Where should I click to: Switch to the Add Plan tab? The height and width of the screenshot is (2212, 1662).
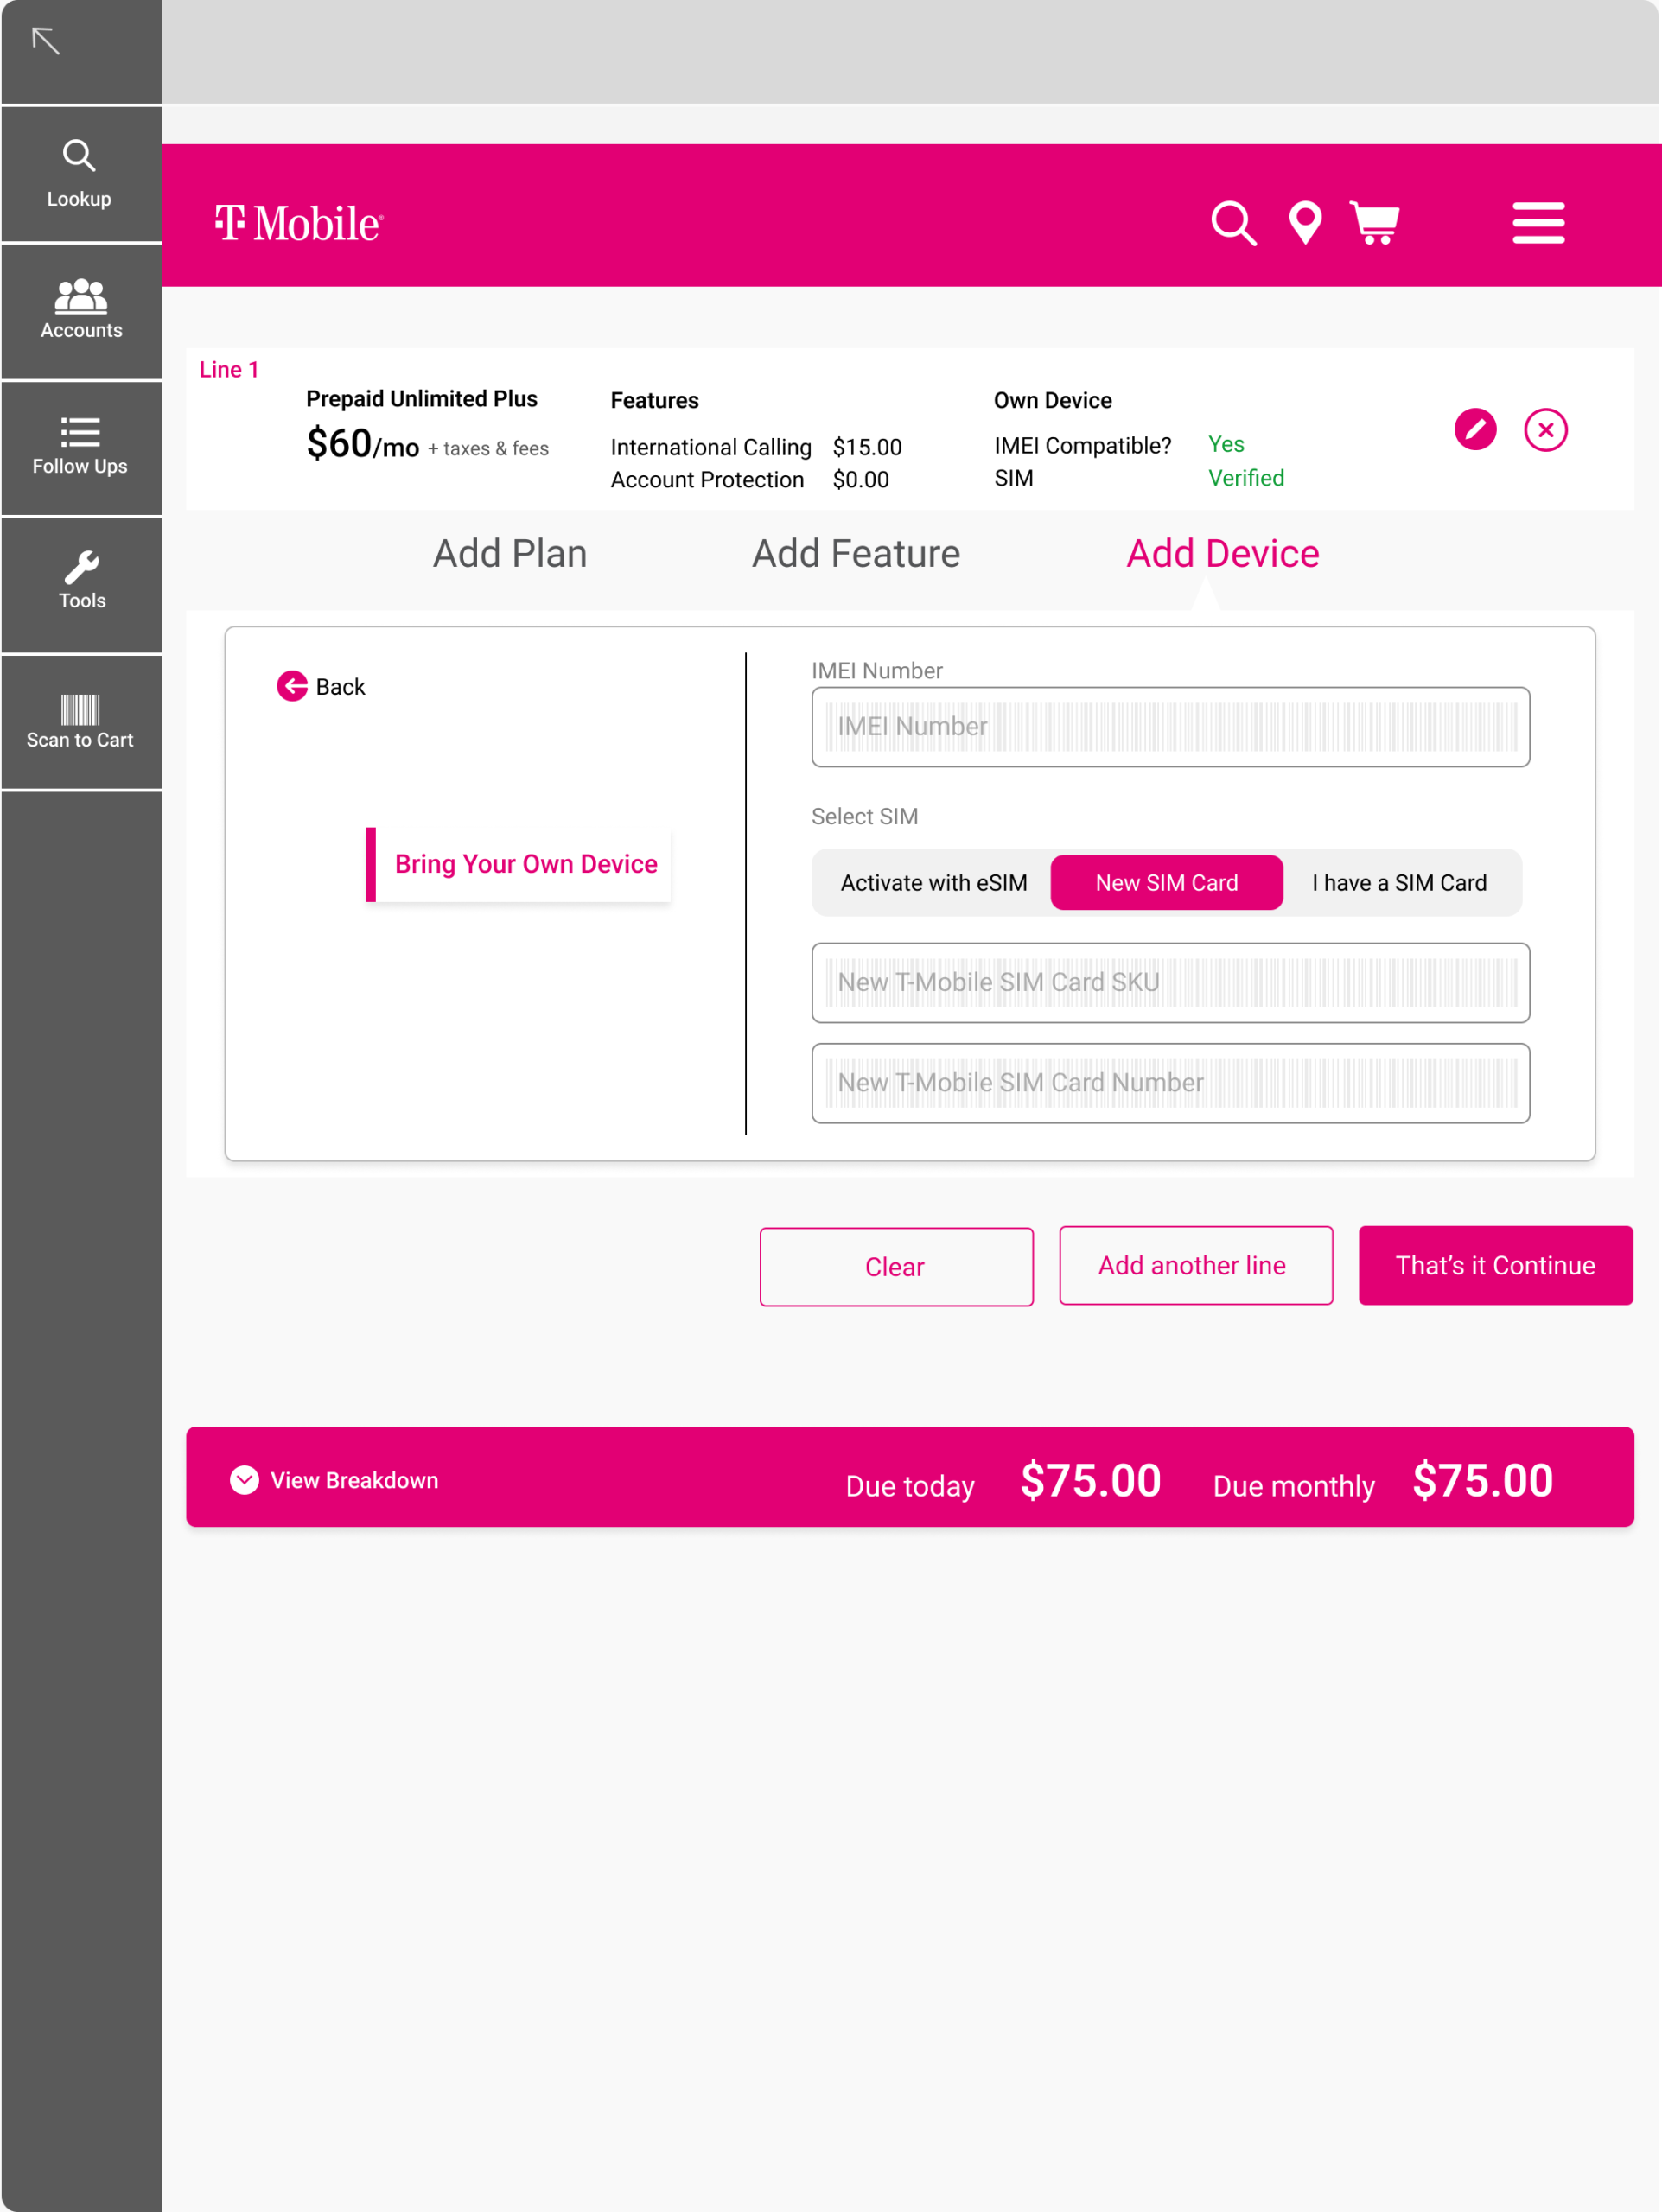pos(509,554)
